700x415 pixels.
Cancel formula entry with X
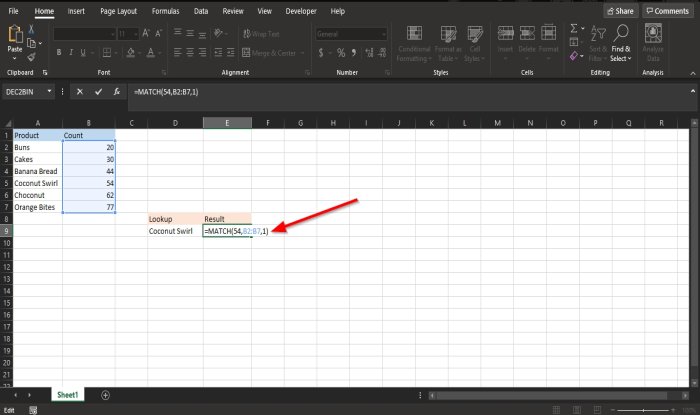[x=79, y=92]
